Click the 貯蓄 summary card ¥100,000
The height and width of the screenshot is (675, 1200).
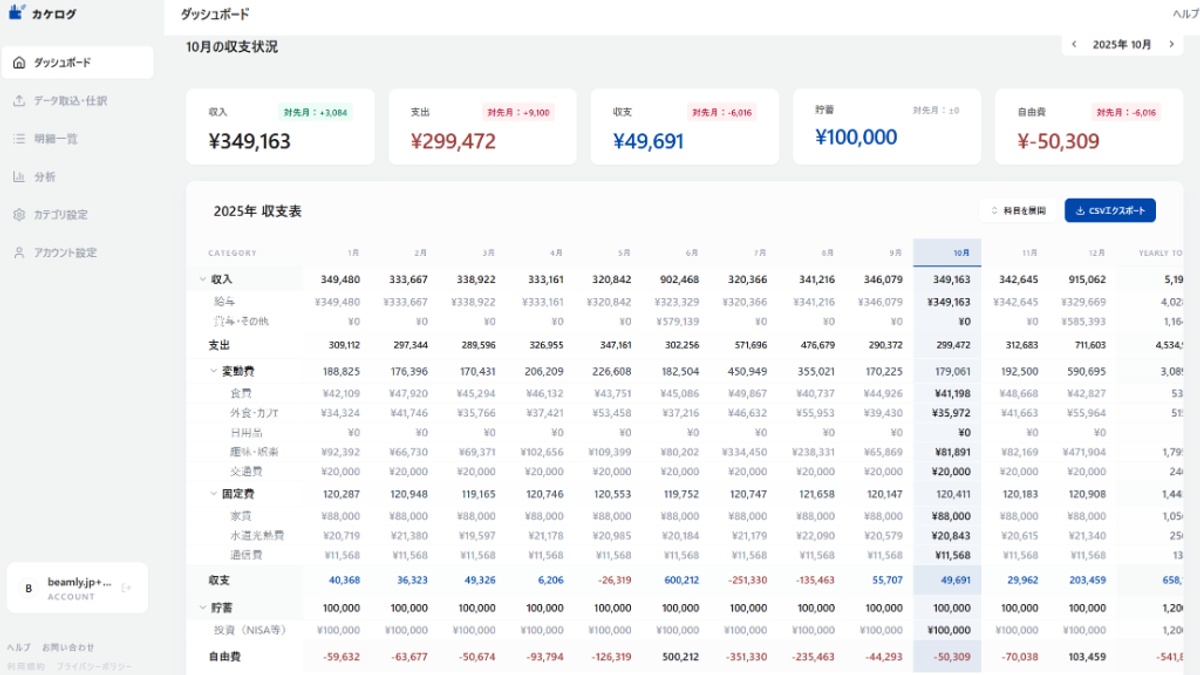coord(887,127)
